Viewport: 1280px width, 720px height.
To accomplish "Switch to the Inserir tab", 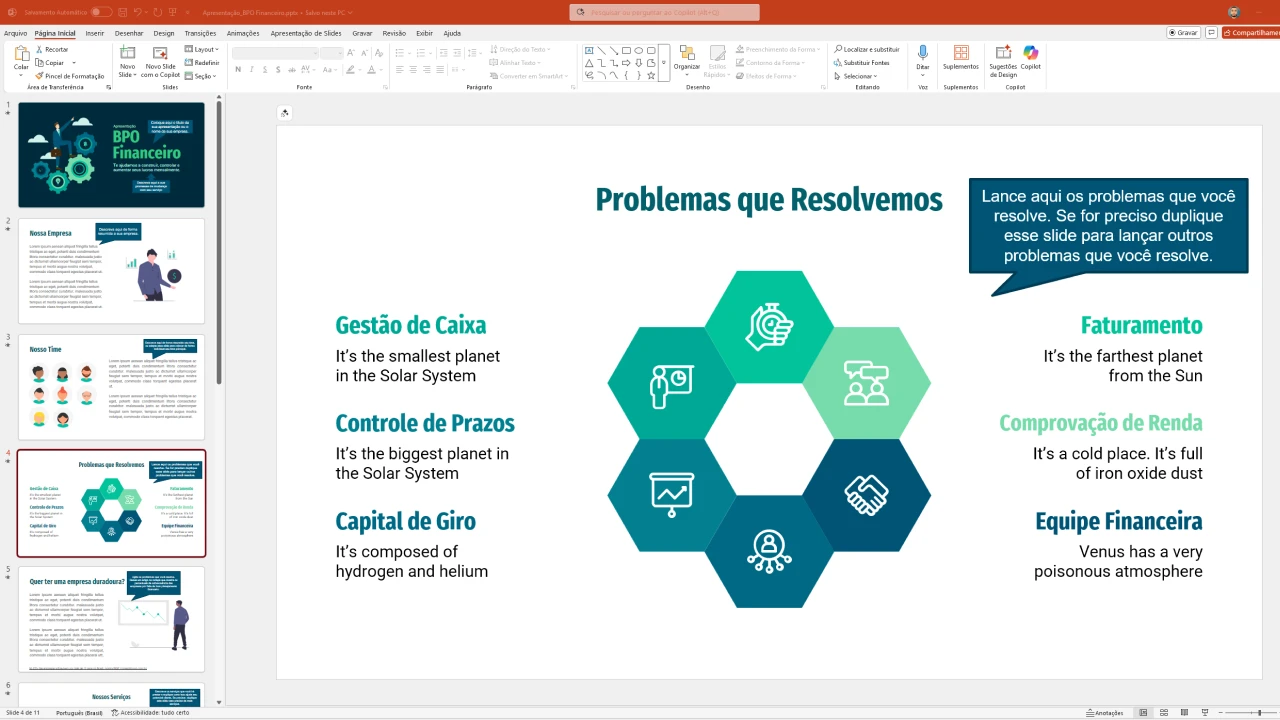I will coord(95,33).
